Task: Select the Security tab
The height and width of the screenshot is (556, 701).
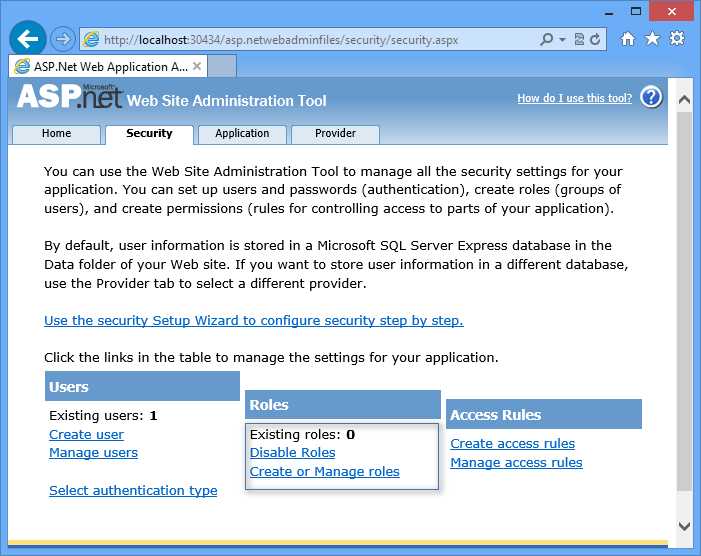Action: 149,134
